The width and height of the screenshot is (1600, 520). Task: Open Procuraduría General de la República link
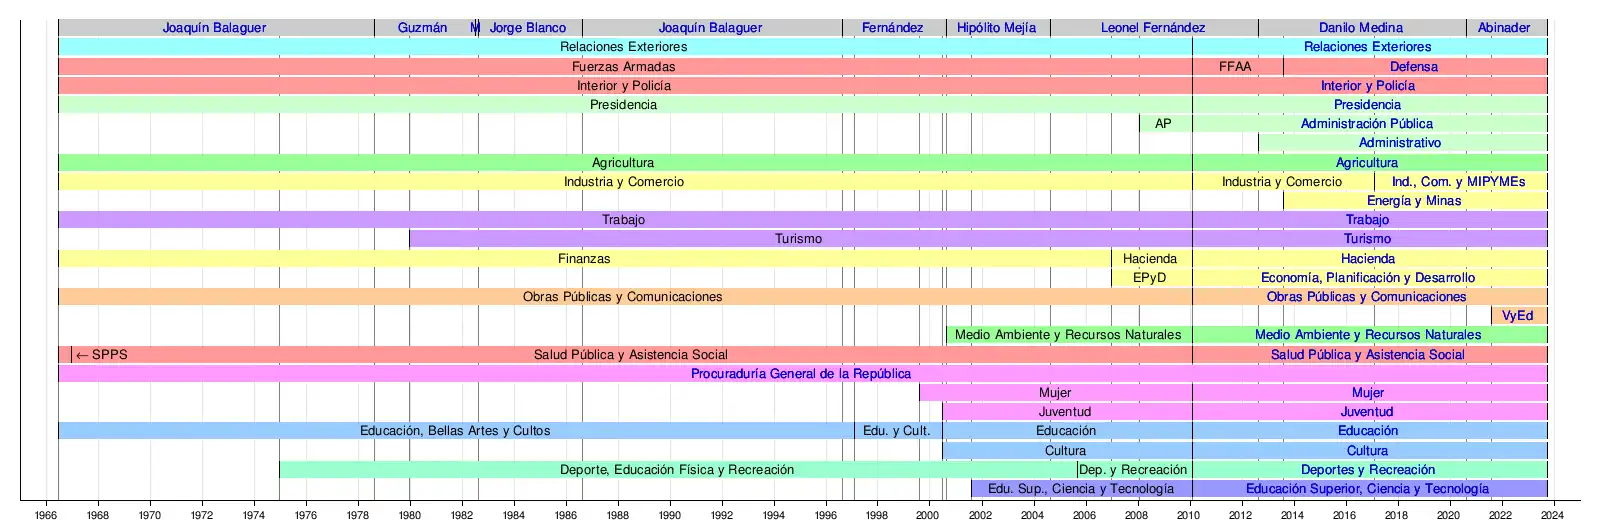(800, 374)
